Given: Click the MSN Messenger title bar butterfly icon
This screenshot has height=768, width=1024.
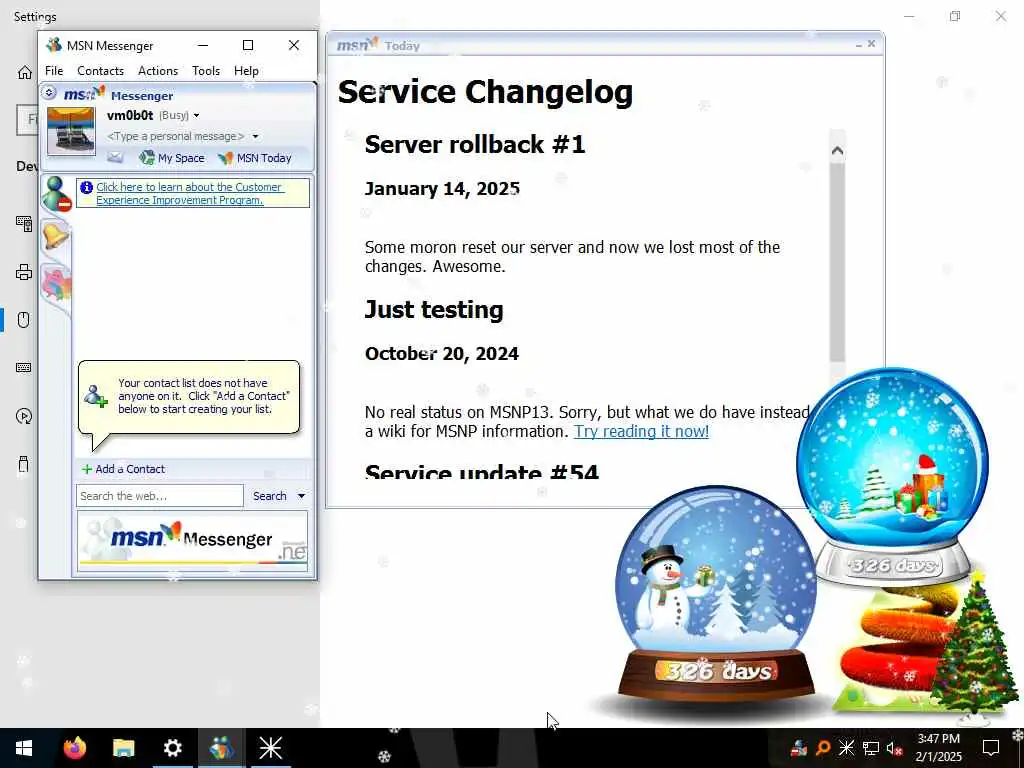Looking at the screenshot, I should click(54, 45).
